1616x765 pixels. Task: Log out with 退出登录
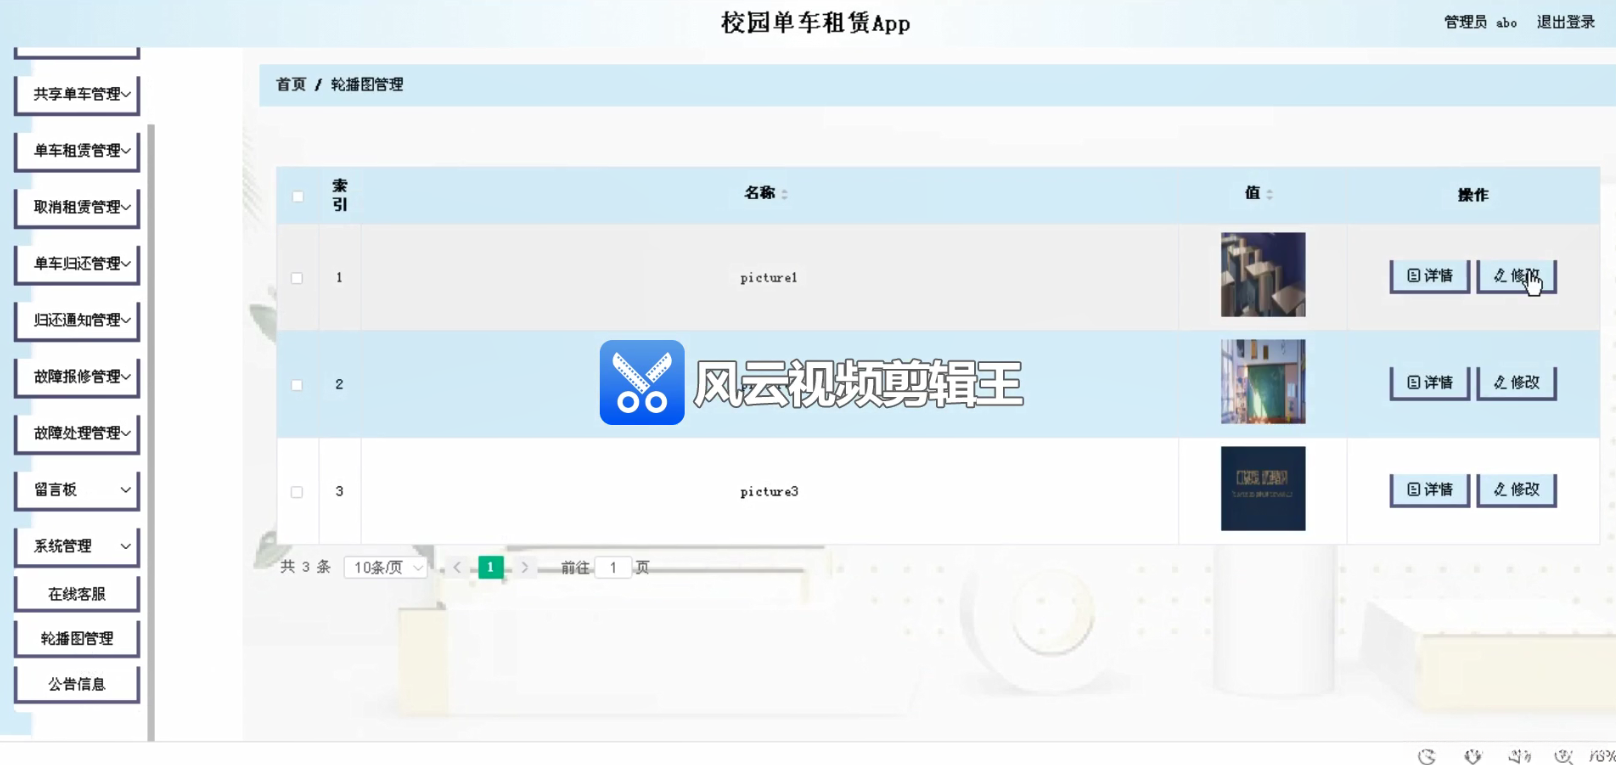click(x=1566, y=22)
